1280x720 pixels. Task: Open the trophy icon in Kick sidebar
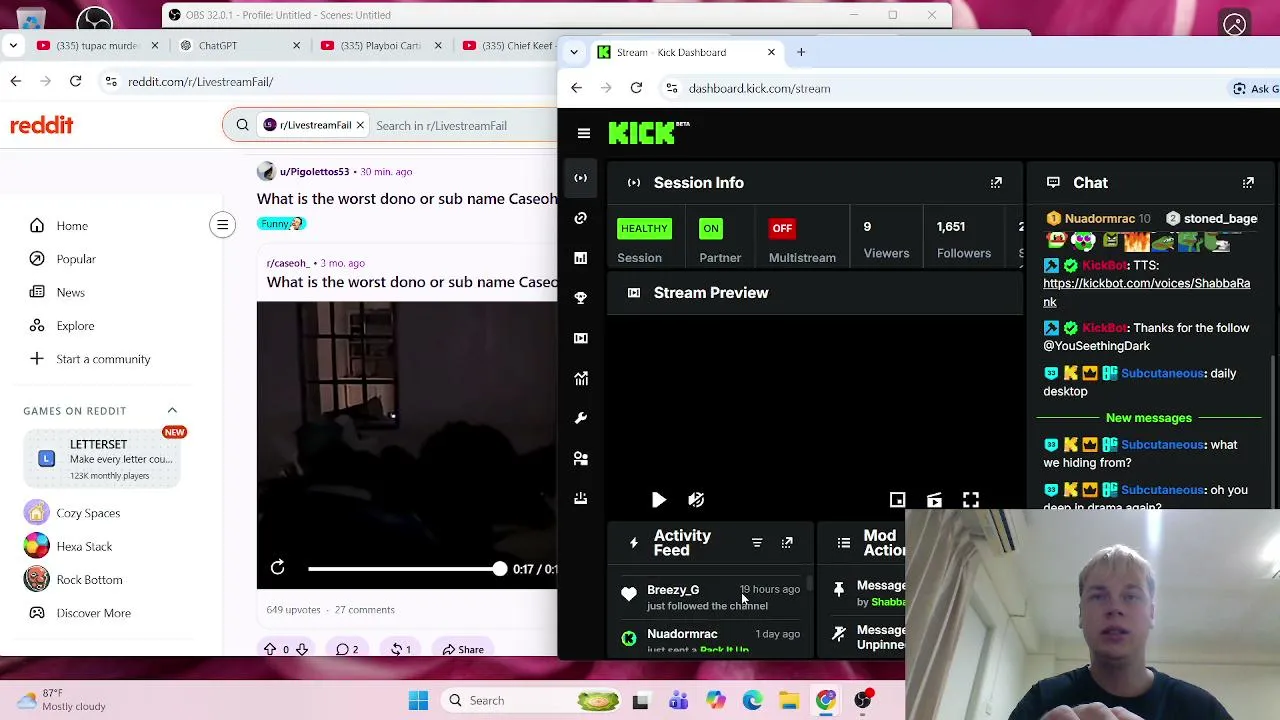(x=581, y=298)
